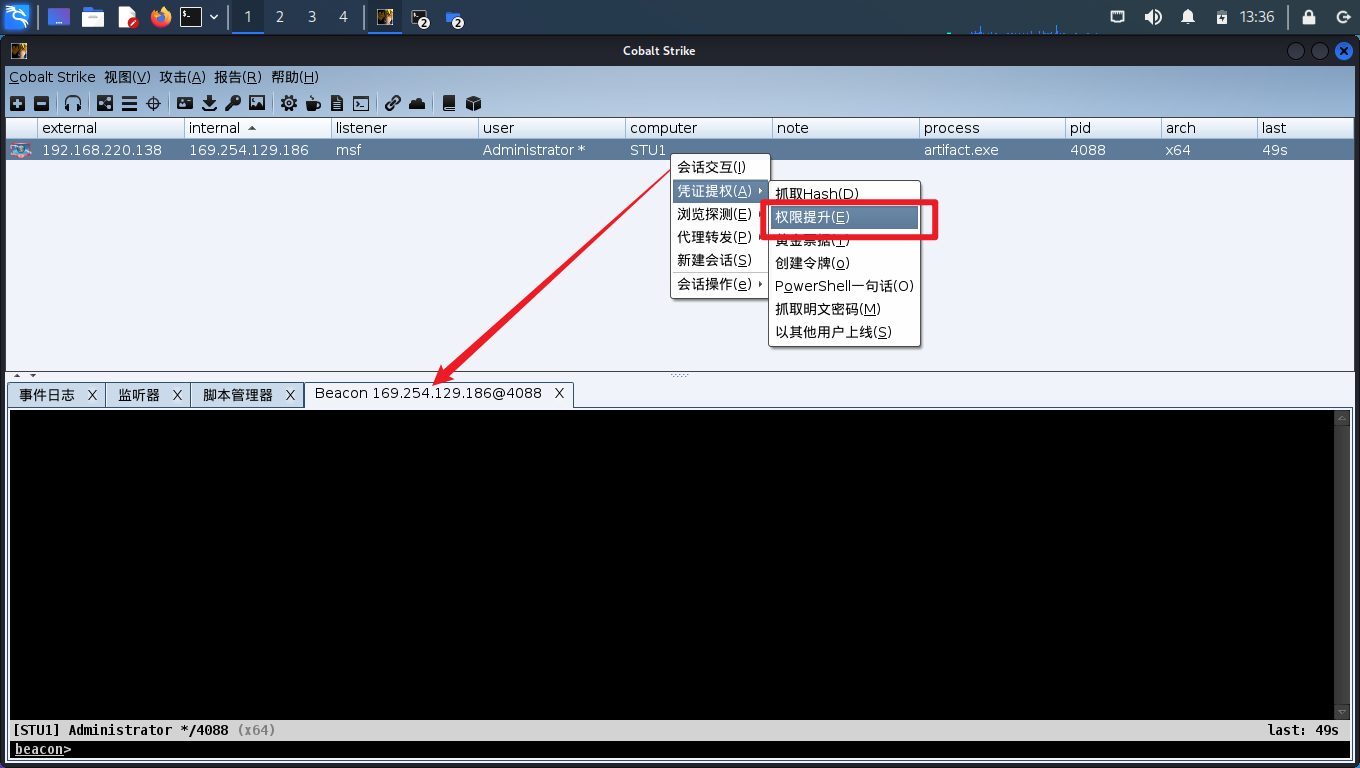1360x768 pixels.
Task: Toggle sort arrow on internal column header
Action: pos(252,128)
